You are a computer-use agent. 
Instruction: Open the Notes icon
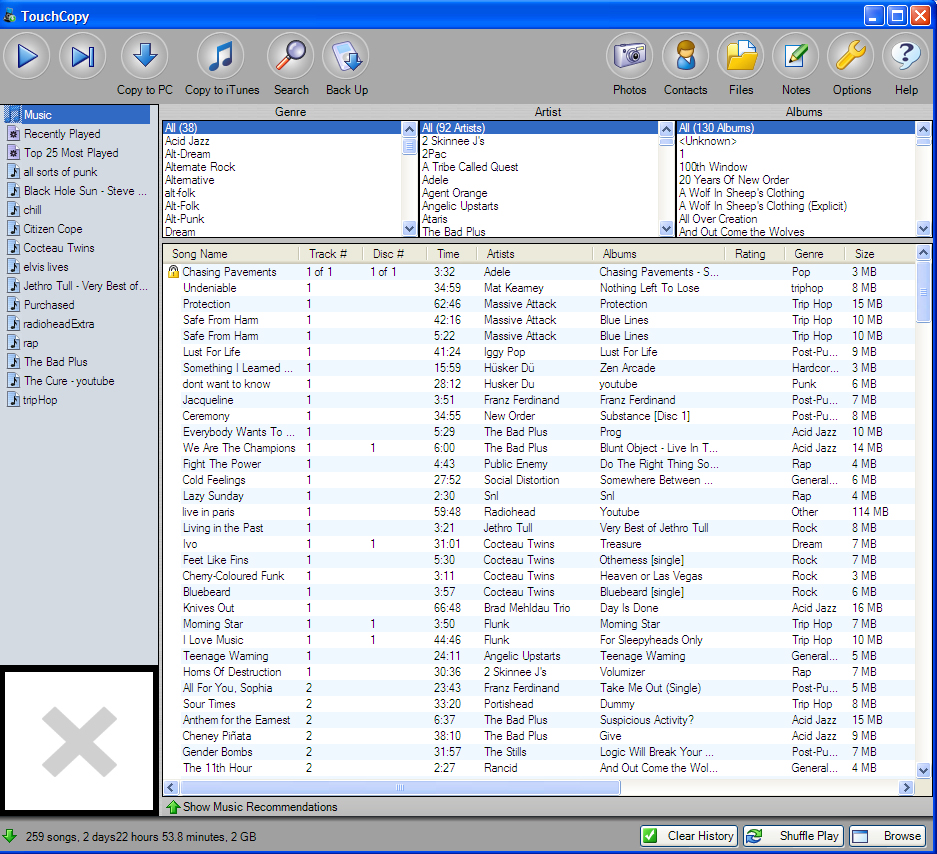tap(796, 57)
